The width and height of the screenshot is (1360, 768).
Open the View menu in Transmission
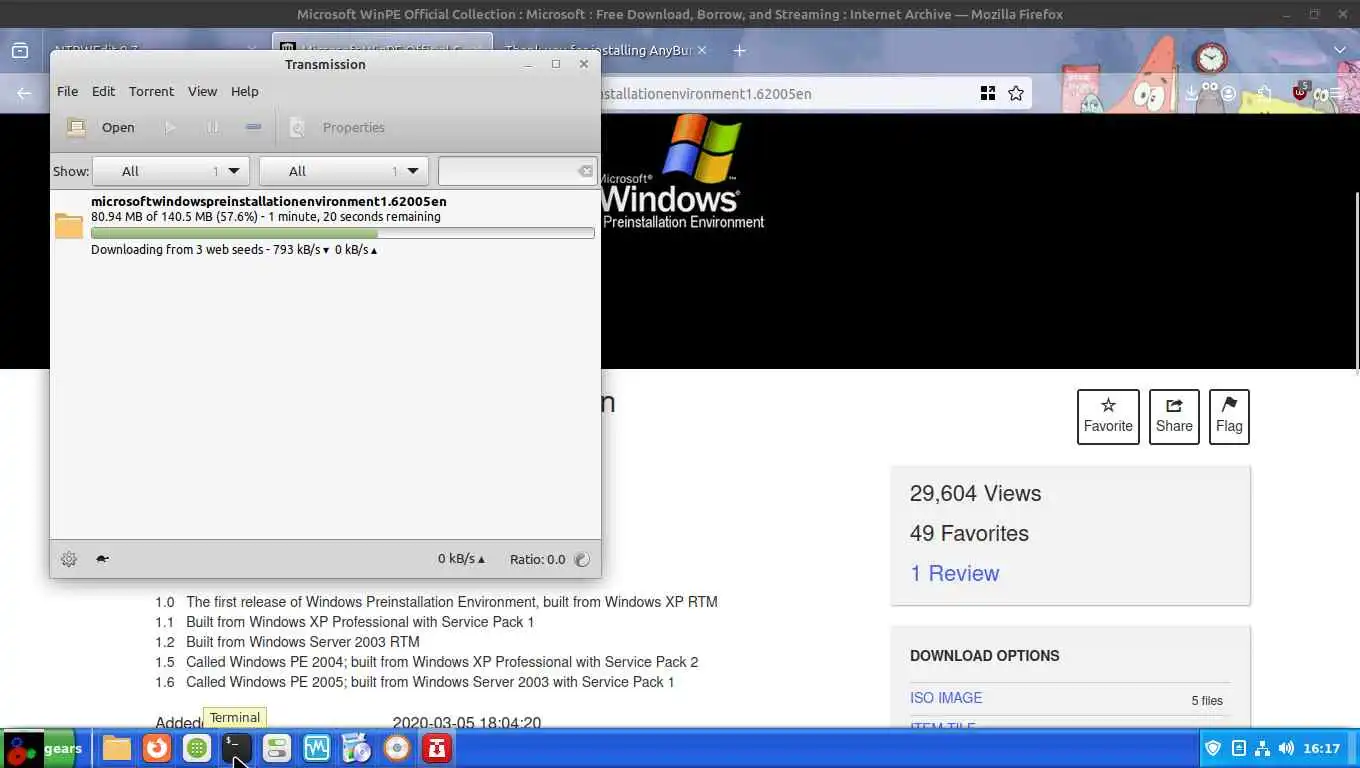click(x=202, y=91)
